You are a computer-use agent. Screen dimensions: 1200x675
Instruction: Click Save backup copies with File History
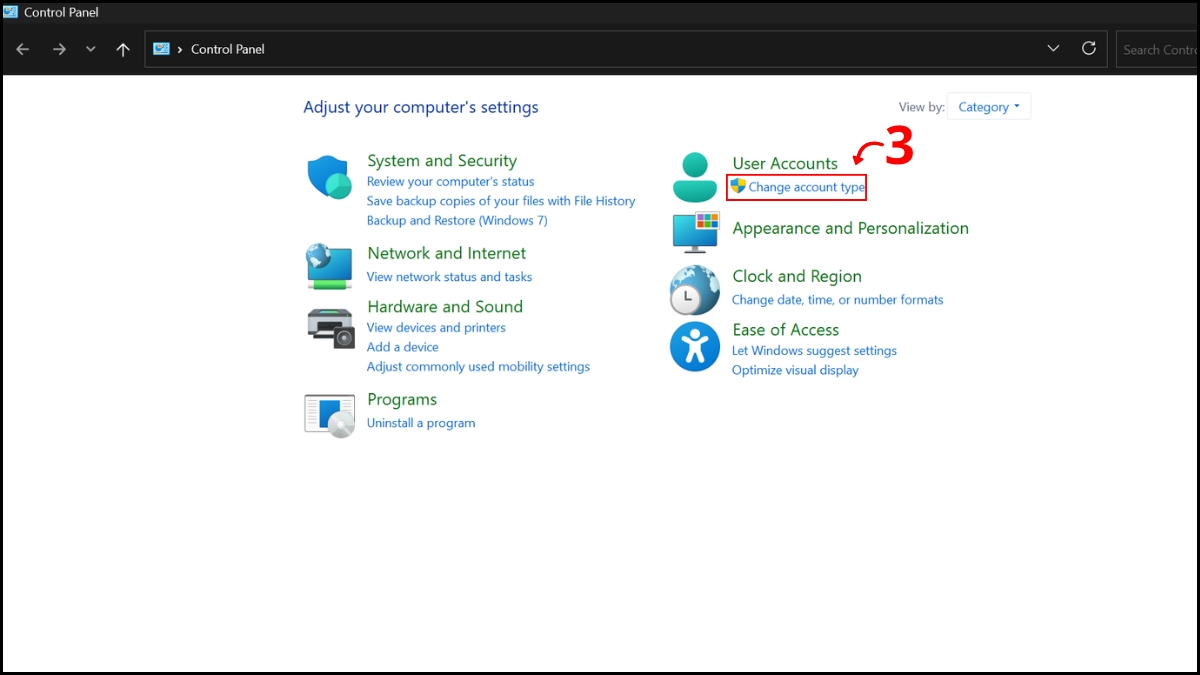click(501, 201)
